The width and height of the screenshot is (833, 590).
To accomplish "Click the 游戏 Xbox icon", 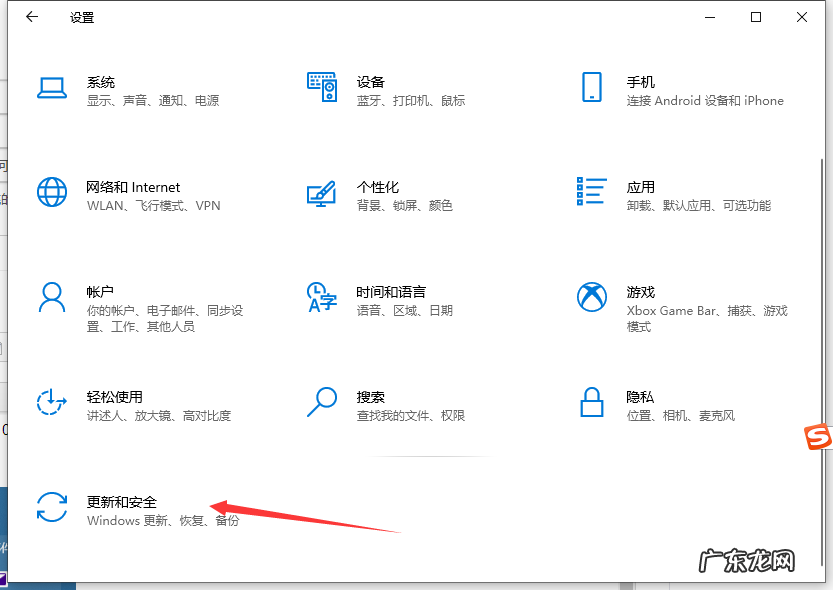I will point(592,297).
